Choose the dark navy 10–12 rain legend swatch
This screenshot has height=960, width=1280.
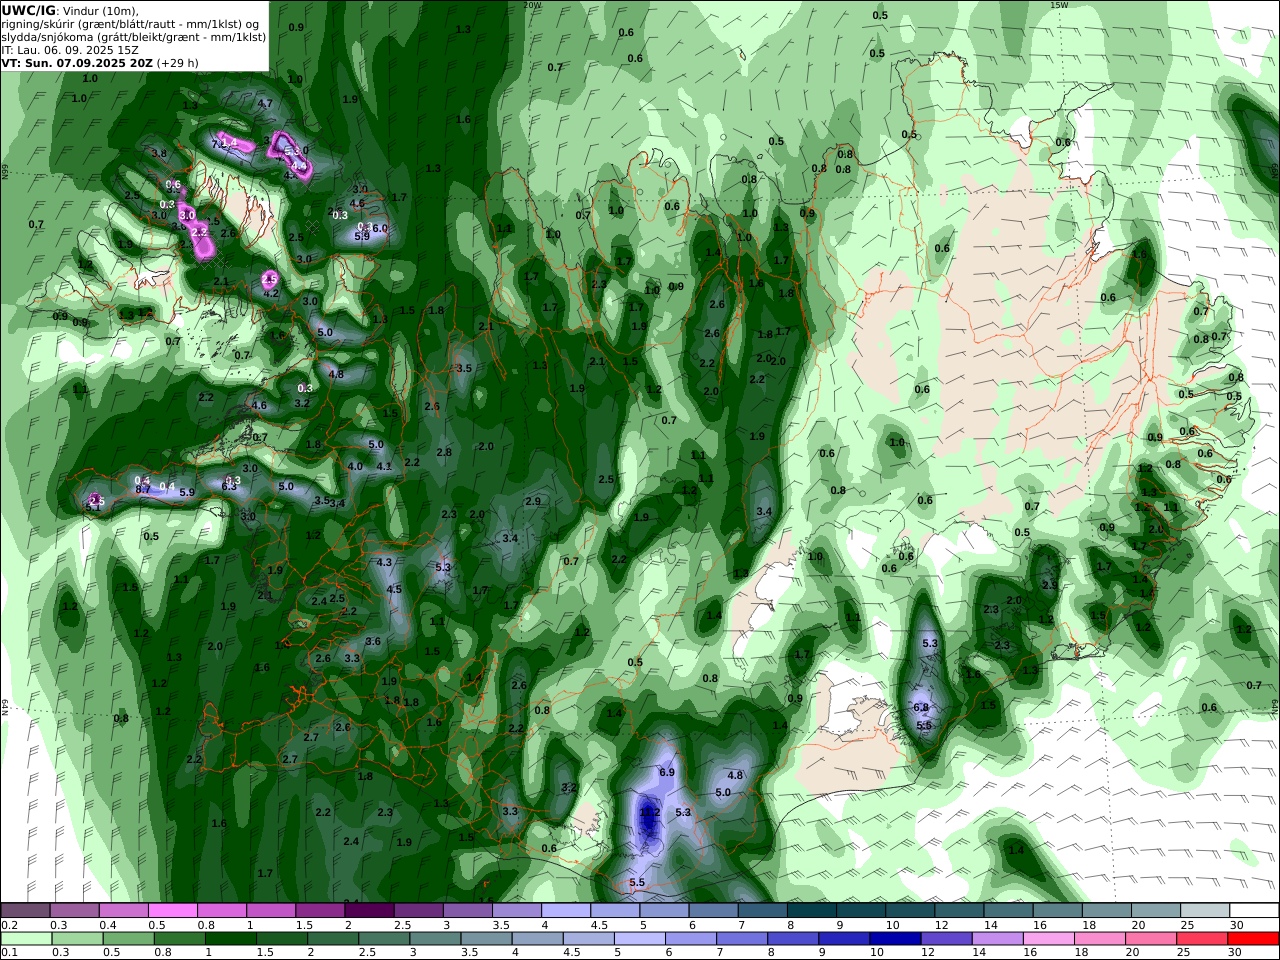[893, 939]
